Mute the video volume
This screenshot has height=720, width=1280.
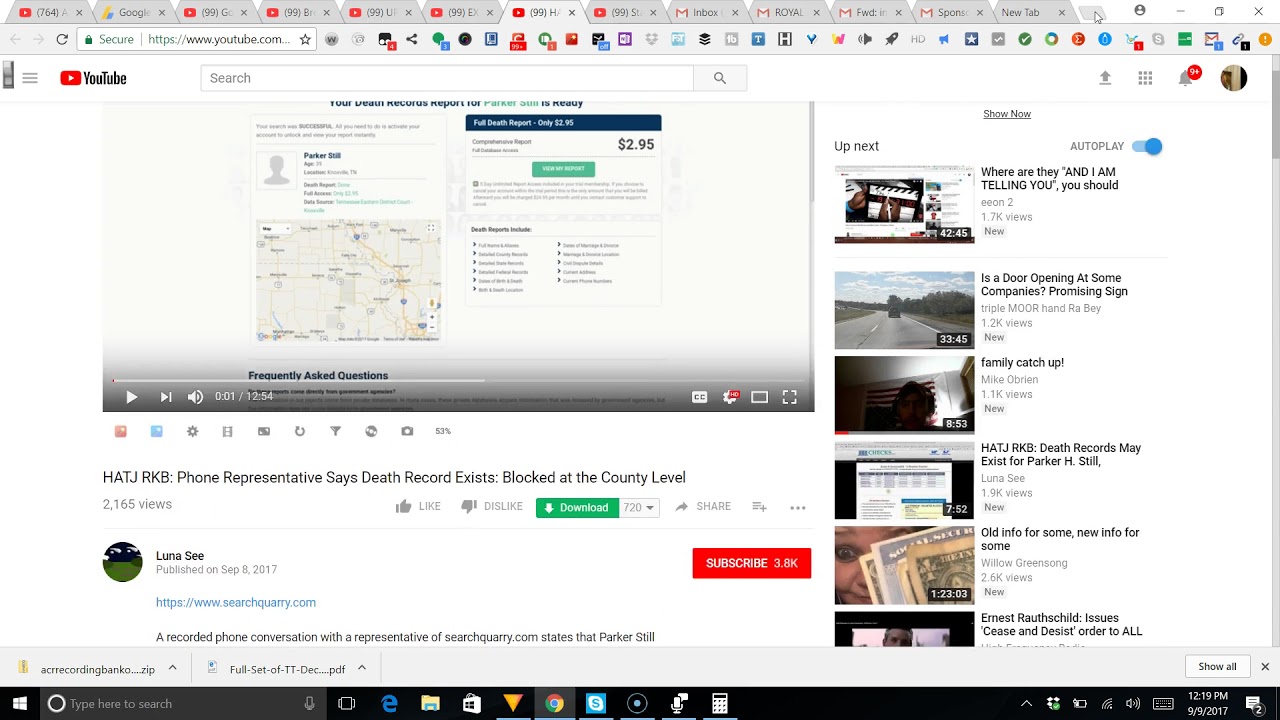tap(195, 397)
